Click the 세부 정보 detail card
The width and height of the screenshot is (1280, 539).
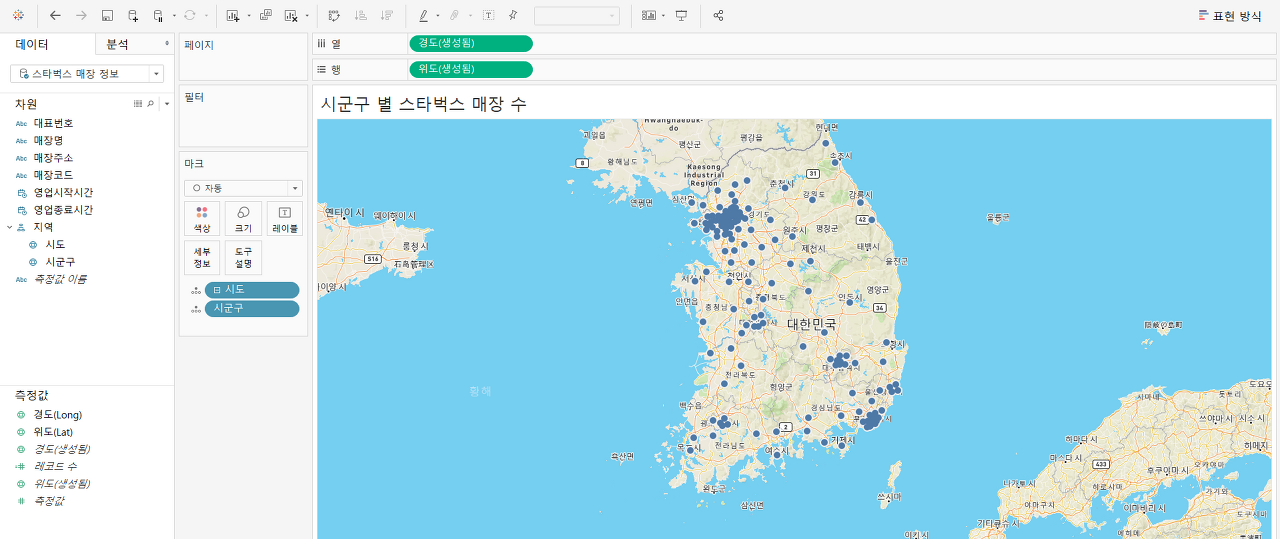click(x=202, y=257)
